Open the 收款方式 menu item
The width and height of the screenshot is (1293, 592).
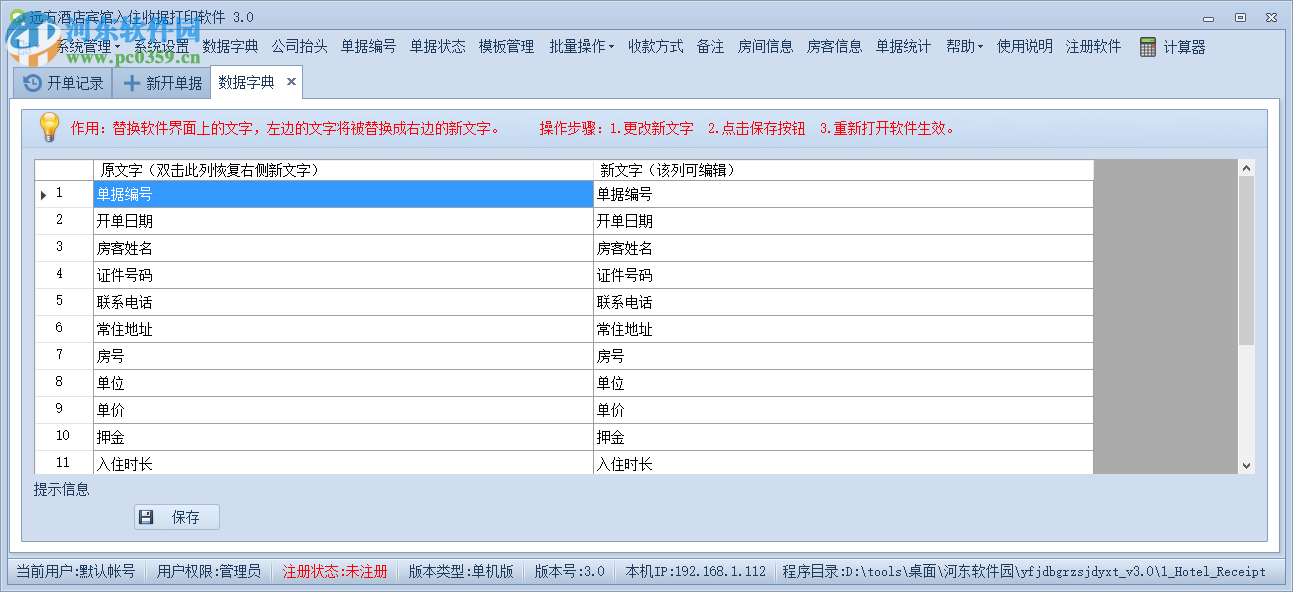(x=655, y=46)
